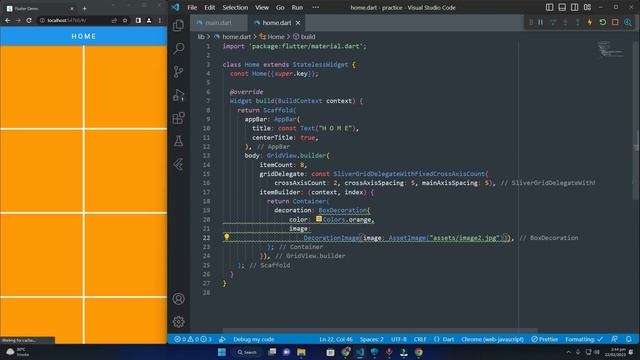
Task: Click the build method breadcrumb
Action: 304,37
